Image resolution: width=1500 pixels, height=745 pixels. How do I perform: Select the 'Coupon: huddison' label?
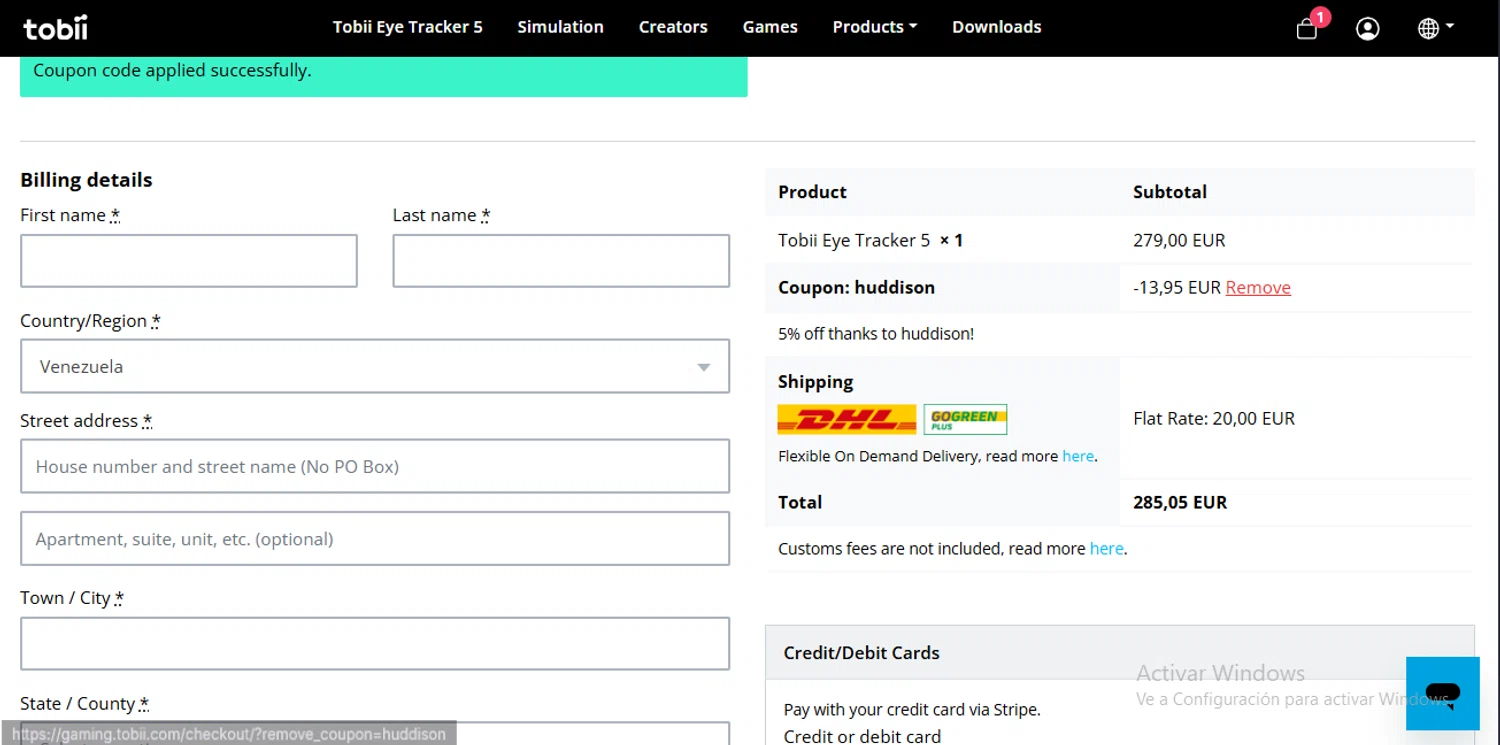pyautogui.click(x=856, y=287)
